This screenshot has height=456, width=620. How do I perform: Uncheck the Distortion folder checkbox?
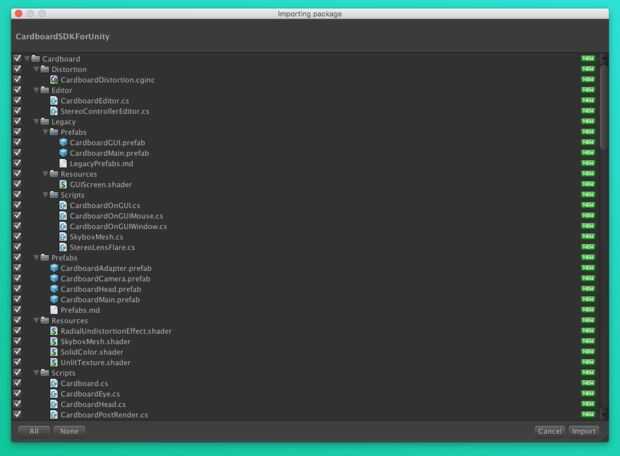point(17,69)
